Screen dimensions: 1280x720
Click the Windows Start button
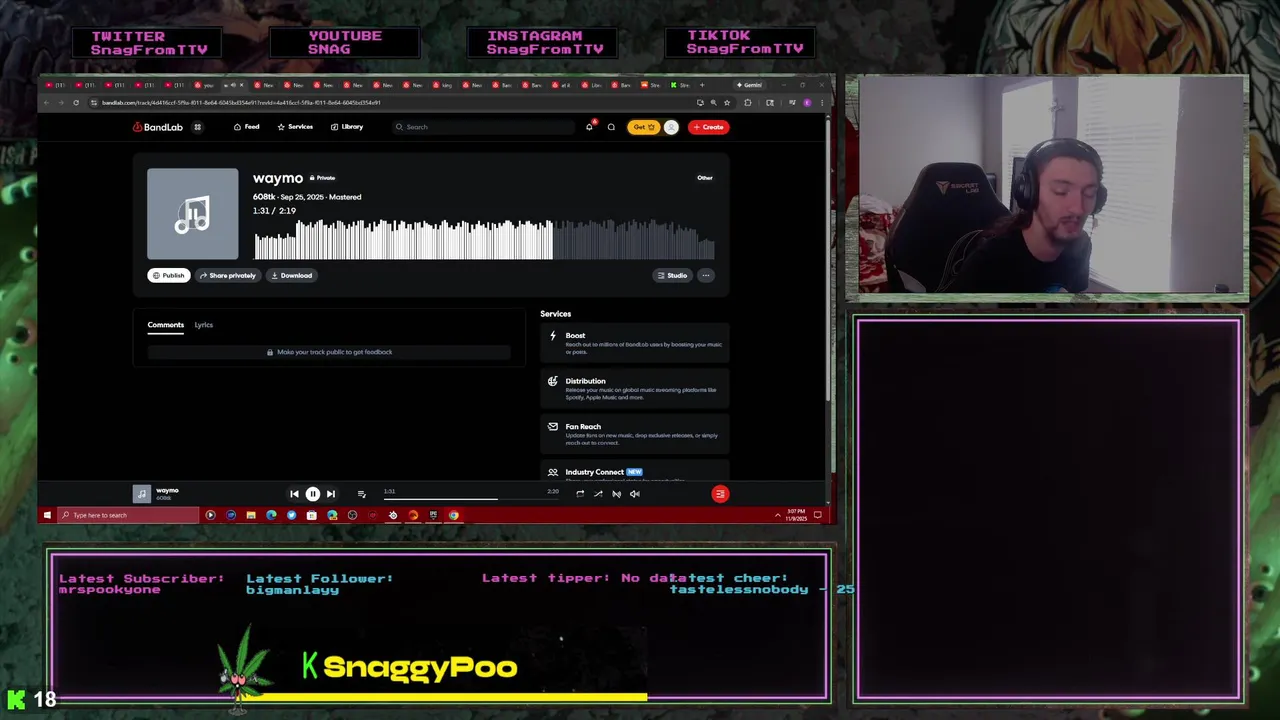point(47,515)
